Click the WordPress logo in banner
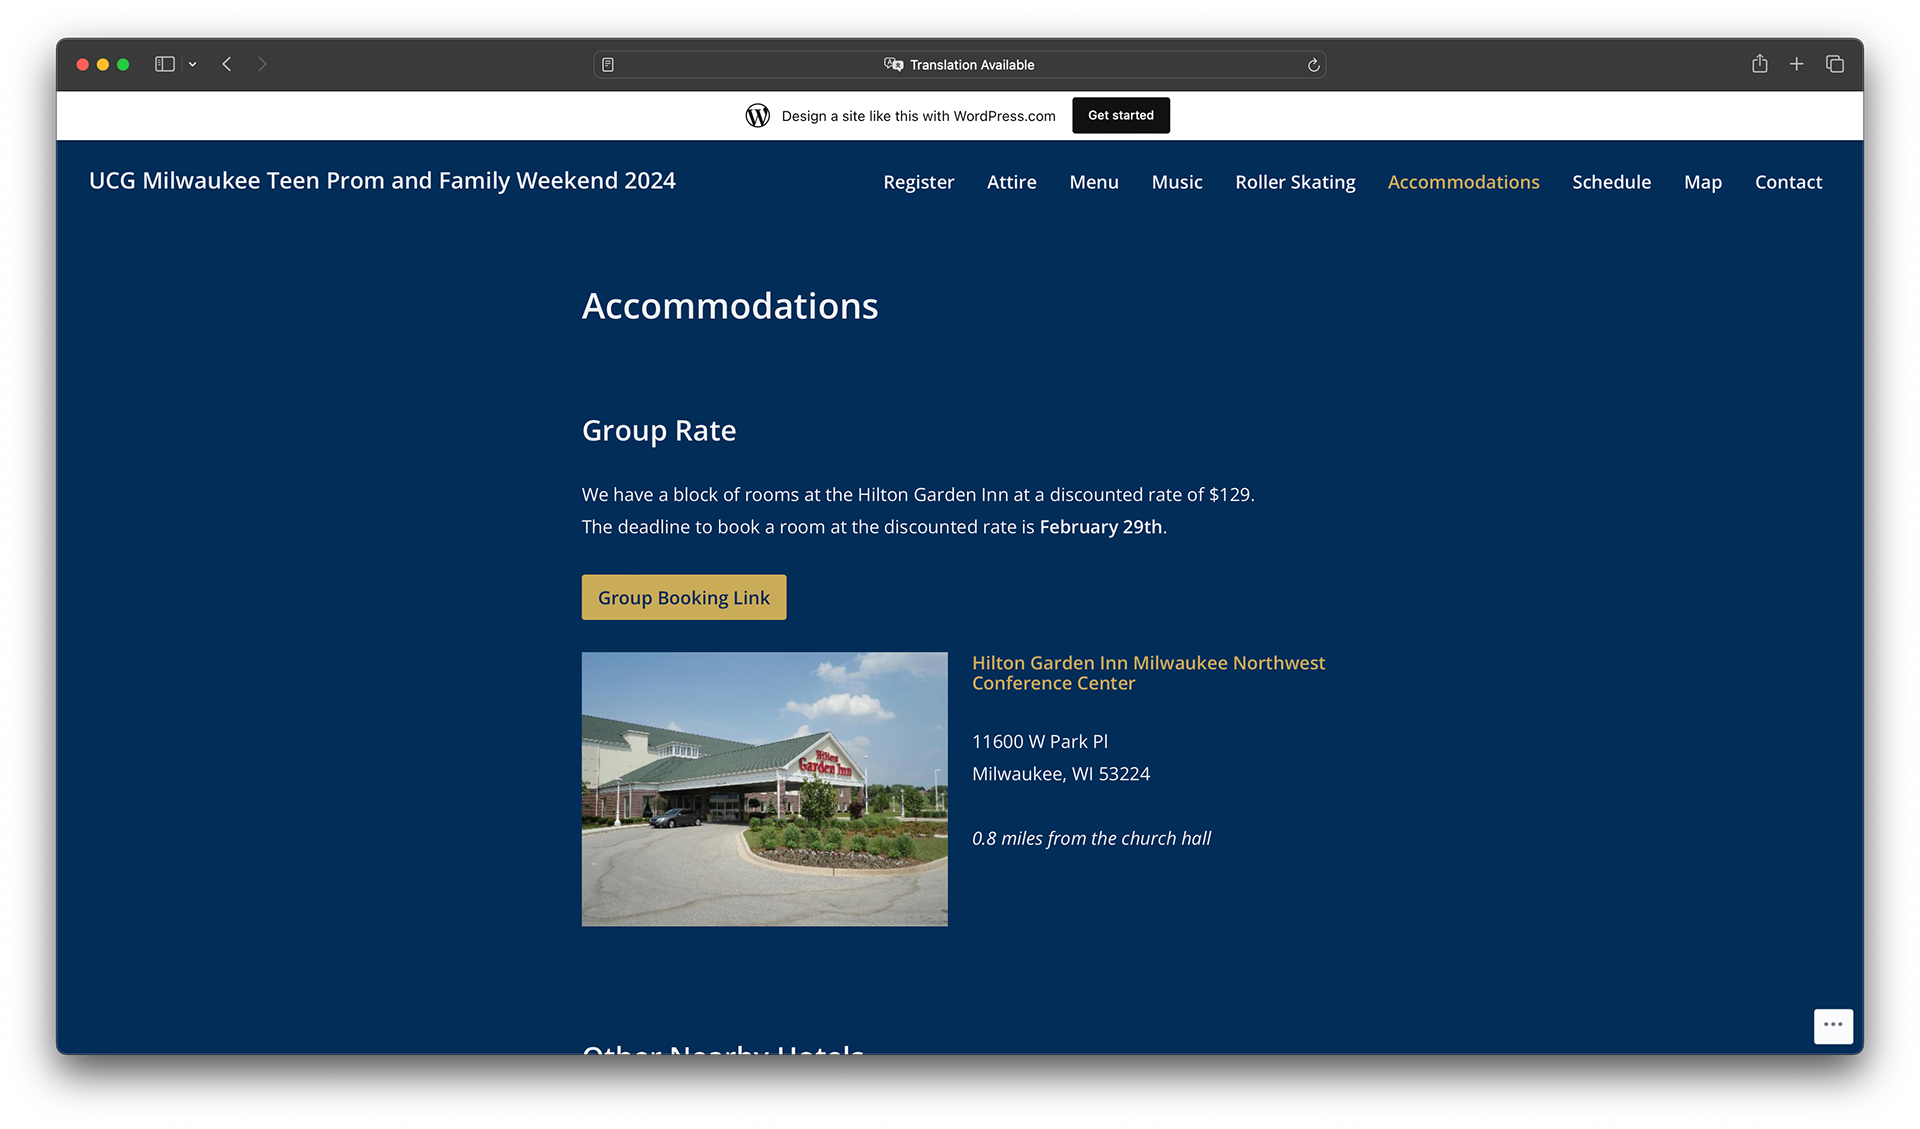This screenshot has height=1129, width=1920. (x=757, y=116)
